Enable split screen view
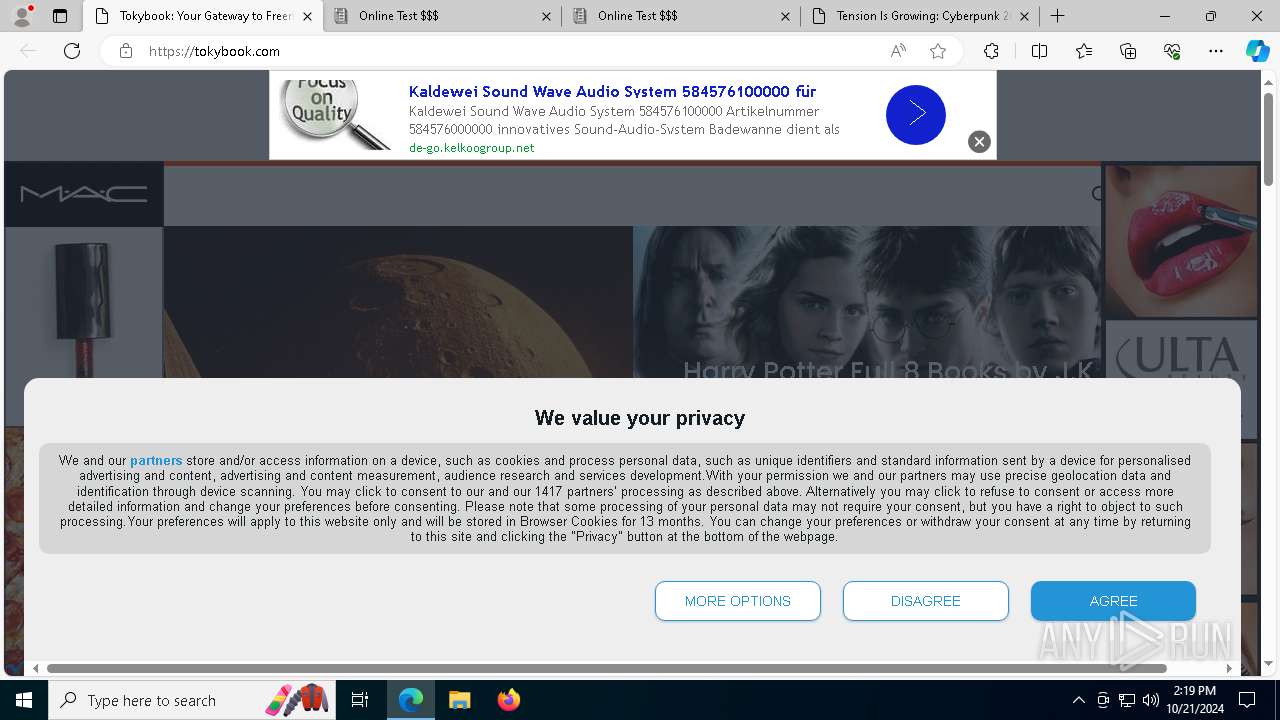 tap(1039, 51)
